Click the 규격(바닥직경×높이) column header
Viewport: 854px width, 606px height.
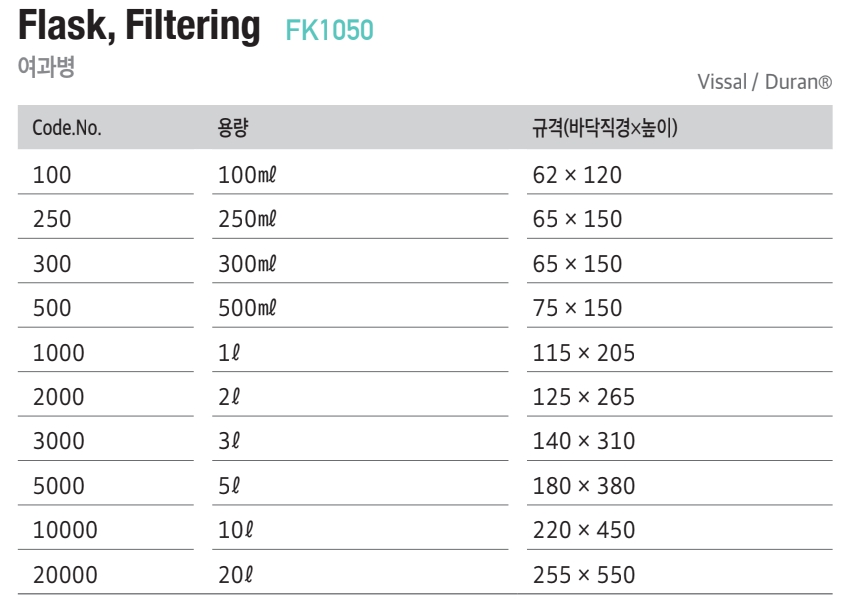[x=605, y=128]
